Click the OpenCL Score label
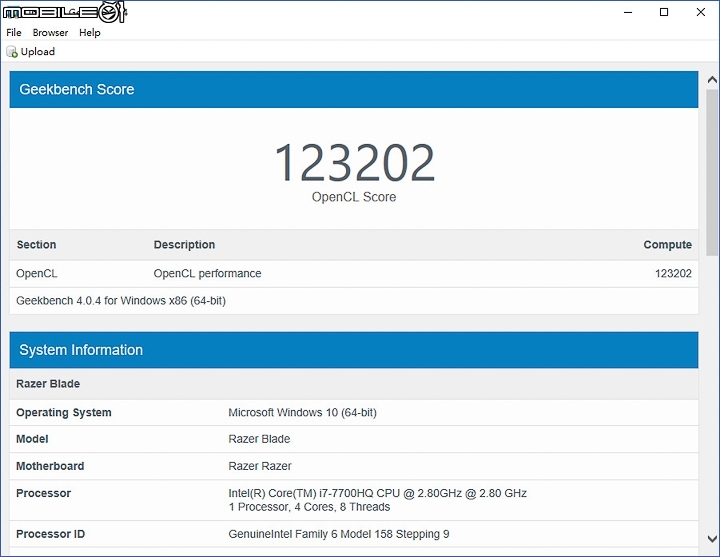 point(354,197)
